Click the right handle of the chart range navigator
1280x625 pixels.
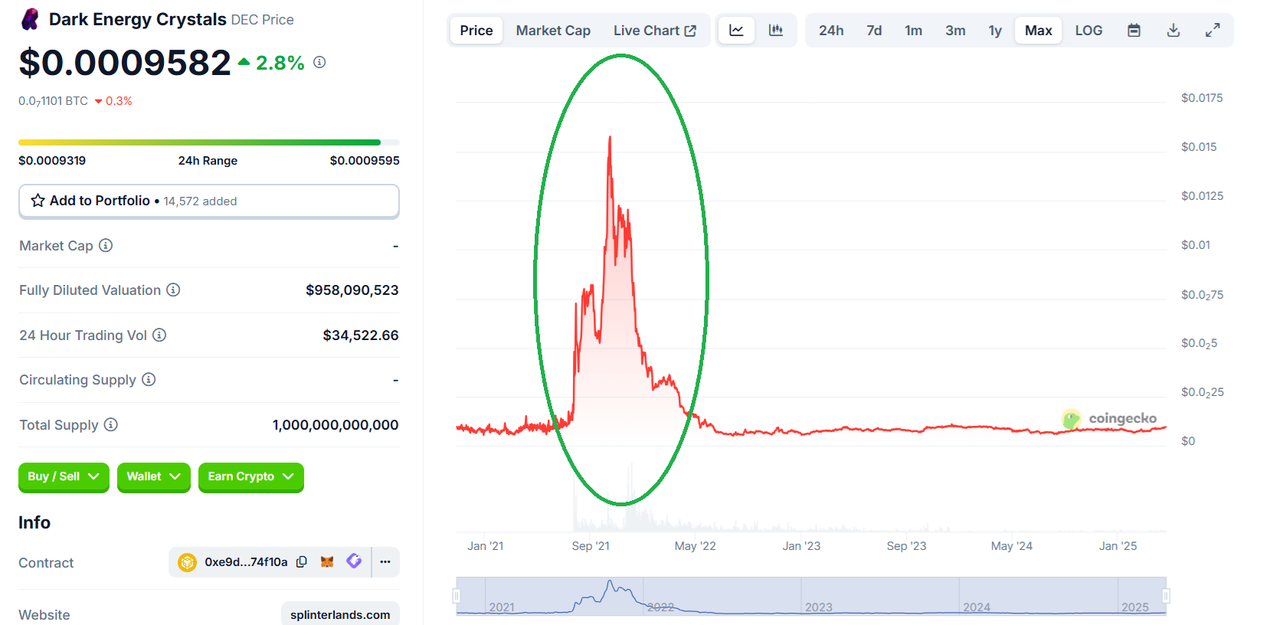(x=1166, y=596)
